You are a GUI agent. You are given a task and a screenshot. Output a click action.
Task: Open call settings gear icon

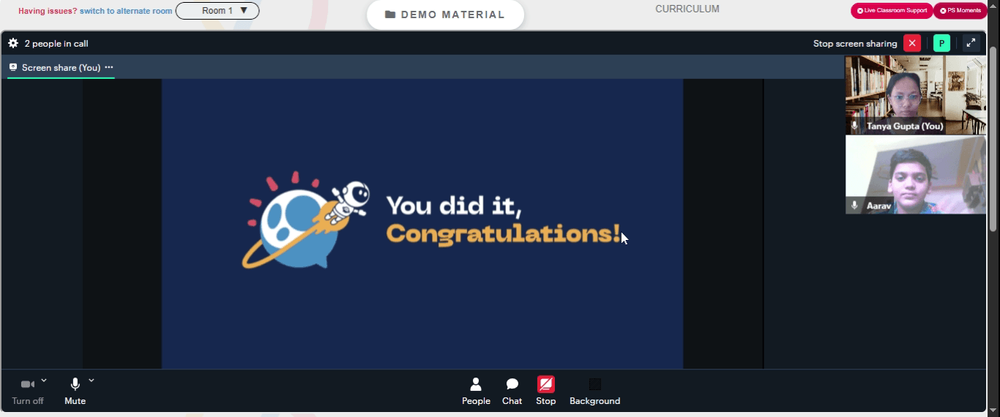pos(13,43)
